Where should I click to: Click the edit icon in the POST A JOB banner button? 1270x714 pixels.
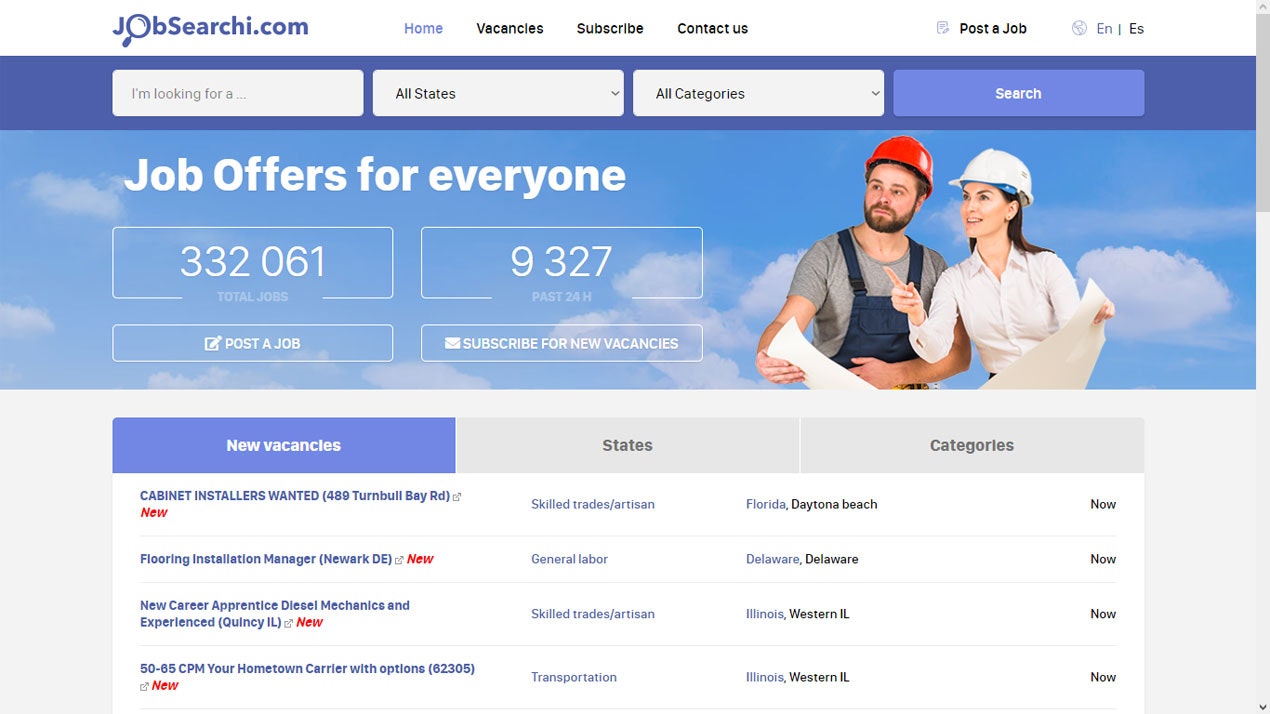pyautogui.click(x=212, y=343)
